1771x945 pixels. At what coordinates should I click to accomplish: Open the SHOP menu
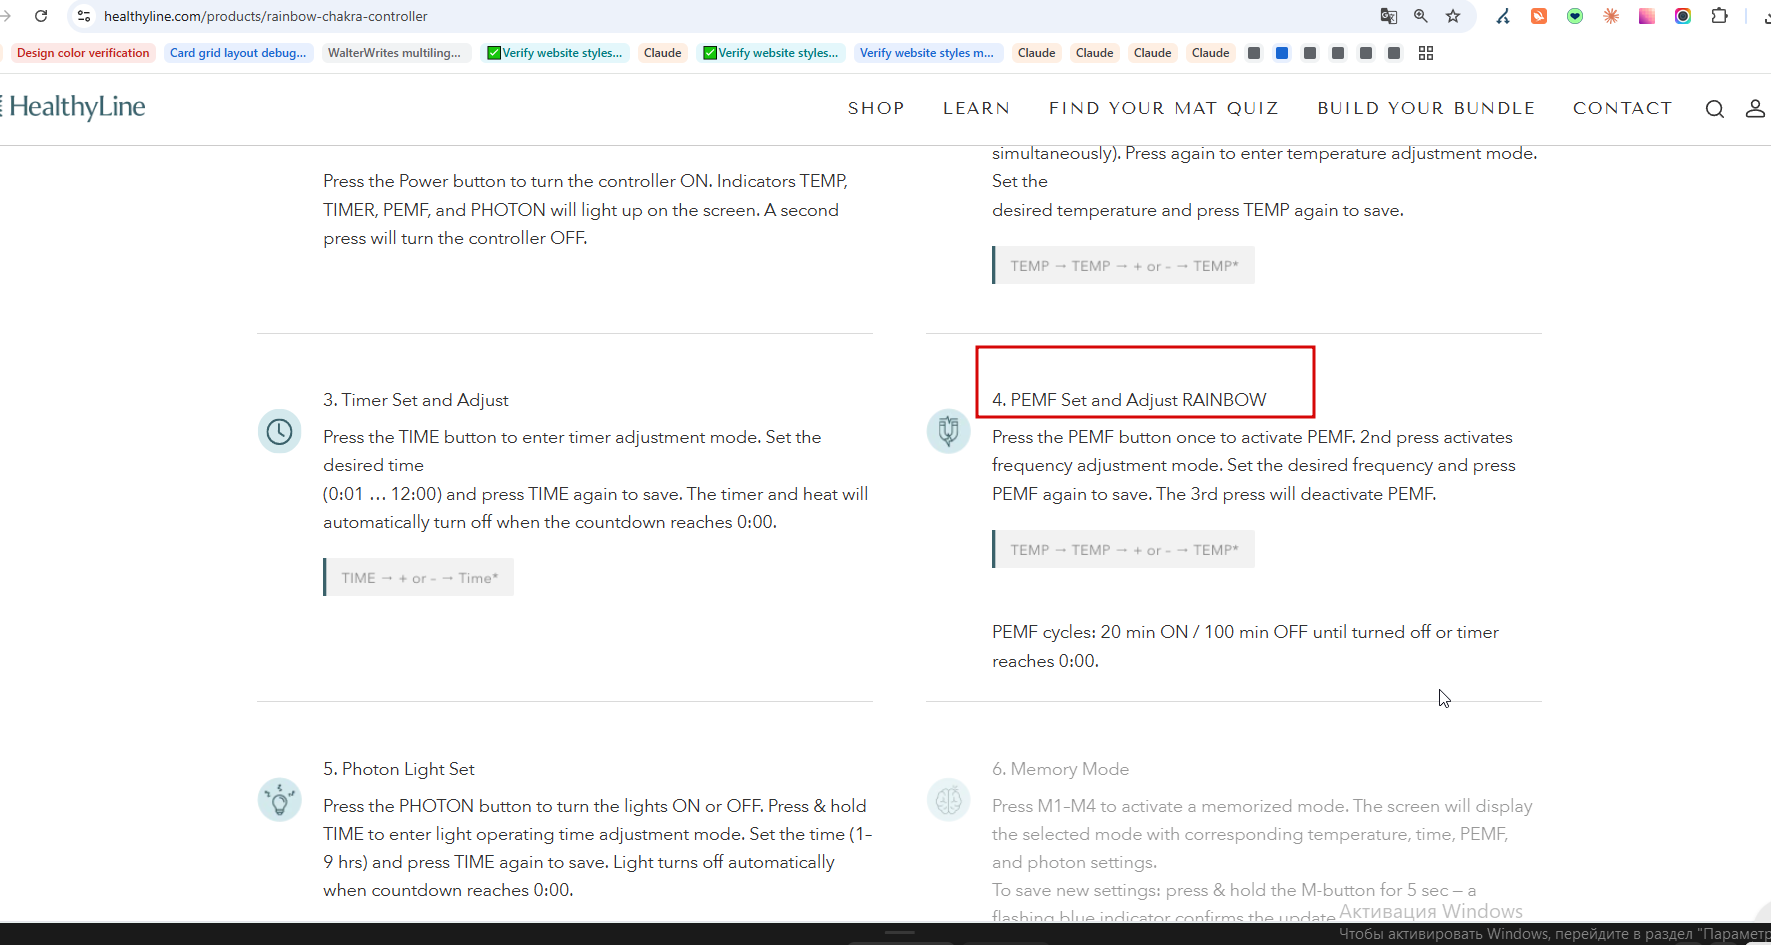click(876, 108)
